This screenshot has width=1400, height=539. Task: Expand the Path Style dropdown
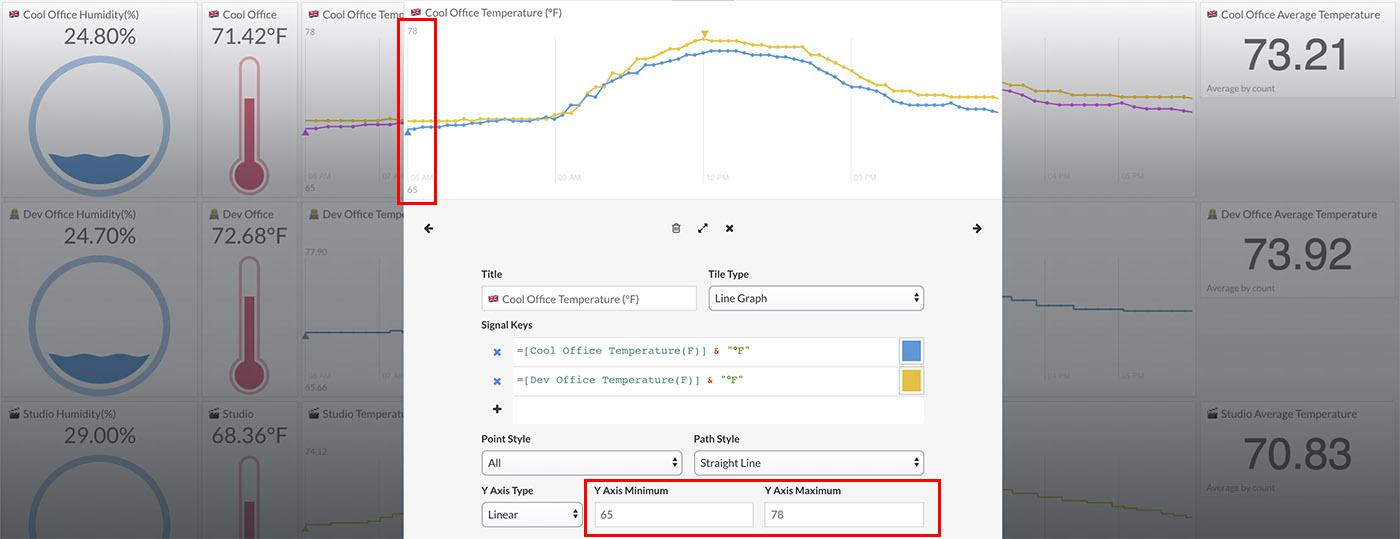808,463
